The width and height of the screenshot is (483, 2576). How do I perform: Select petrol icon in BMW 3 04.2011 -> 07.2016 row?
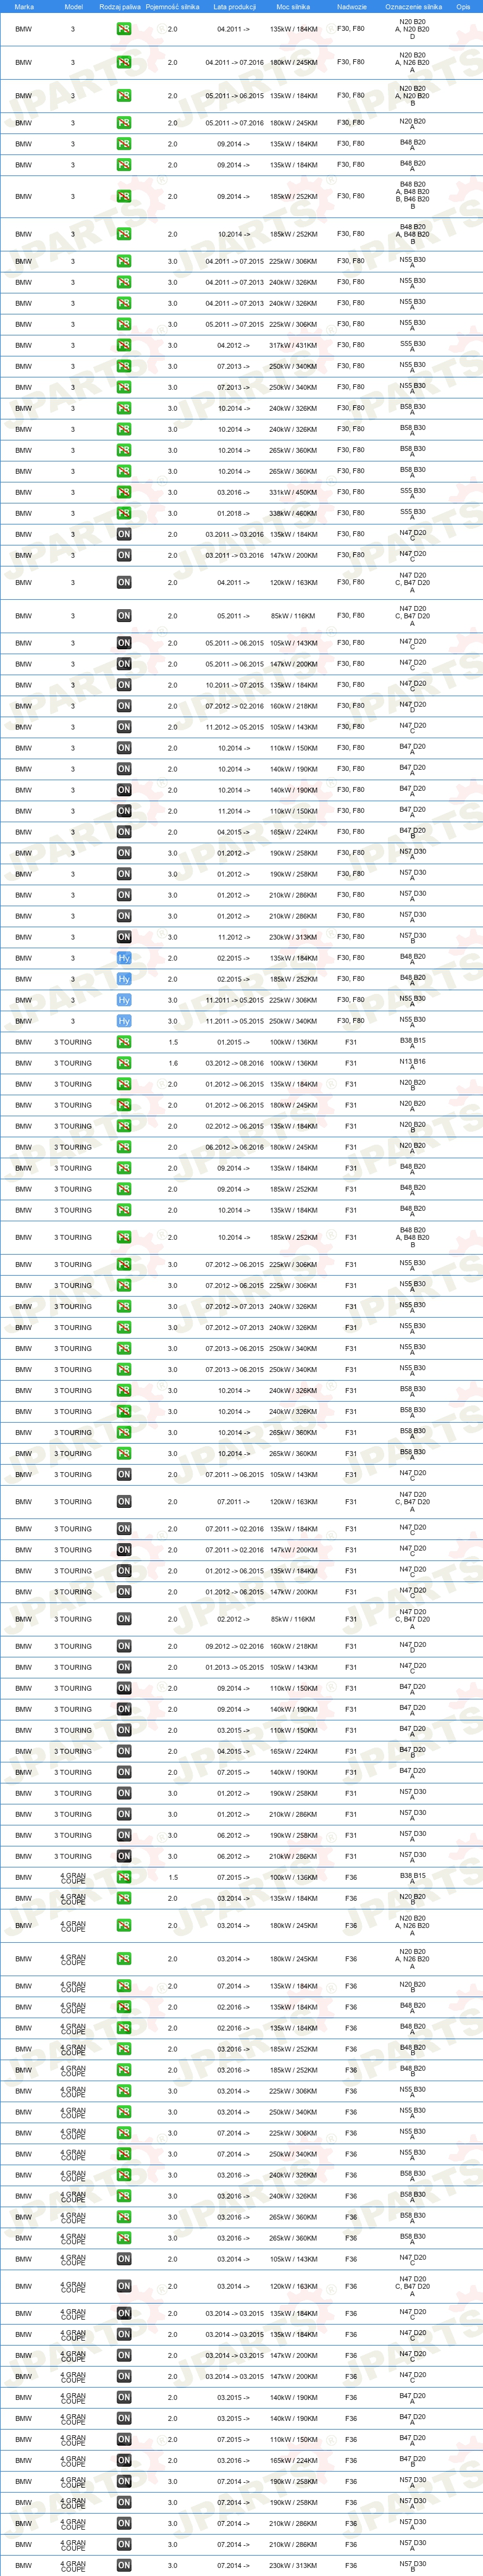[x=124, y=62]
